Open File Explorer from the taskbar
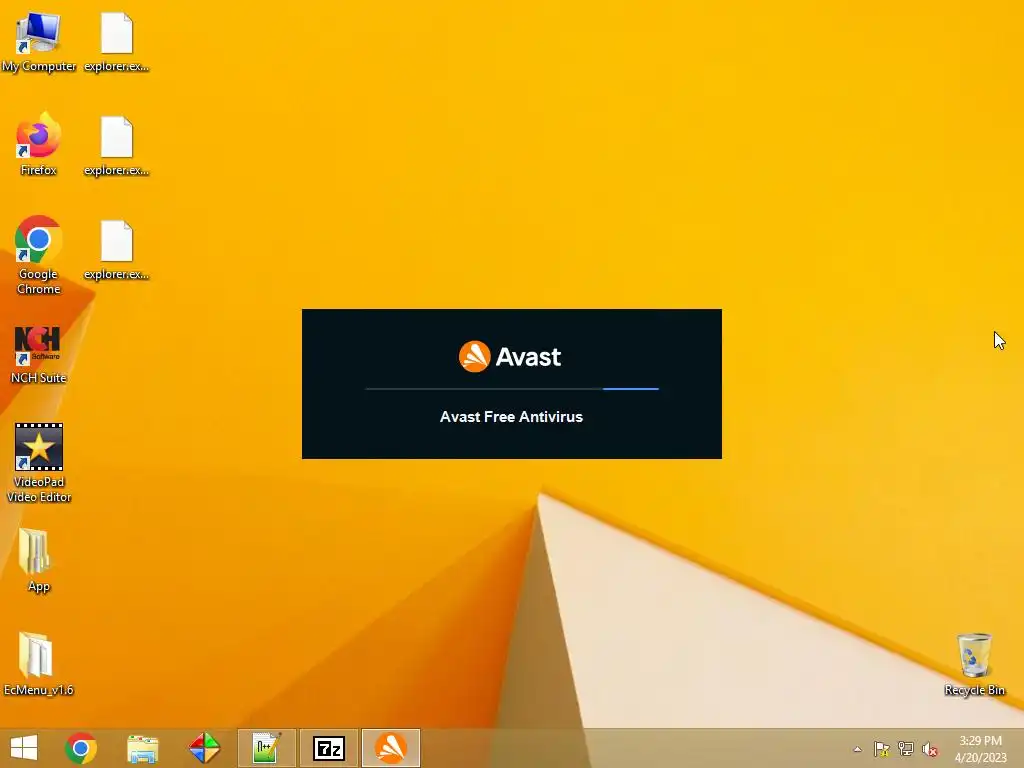Viewport: 1024px width, 768px height. (x=142, y=748)
